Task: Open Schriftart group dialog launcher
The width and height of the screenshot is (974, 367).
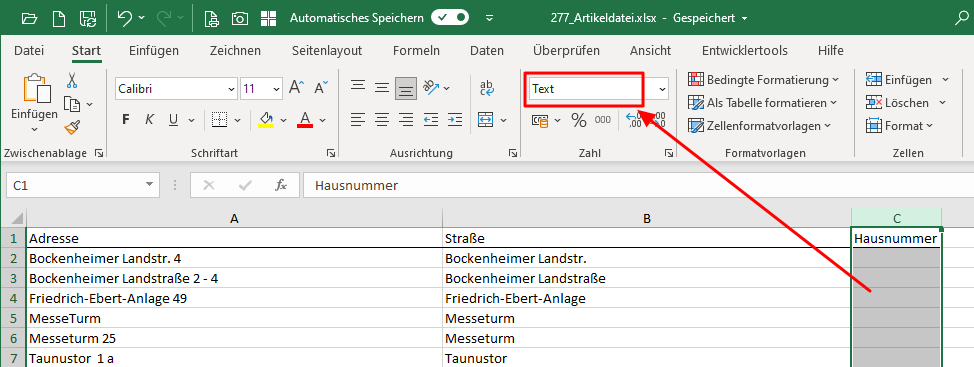Action: (x=331, y=153)
